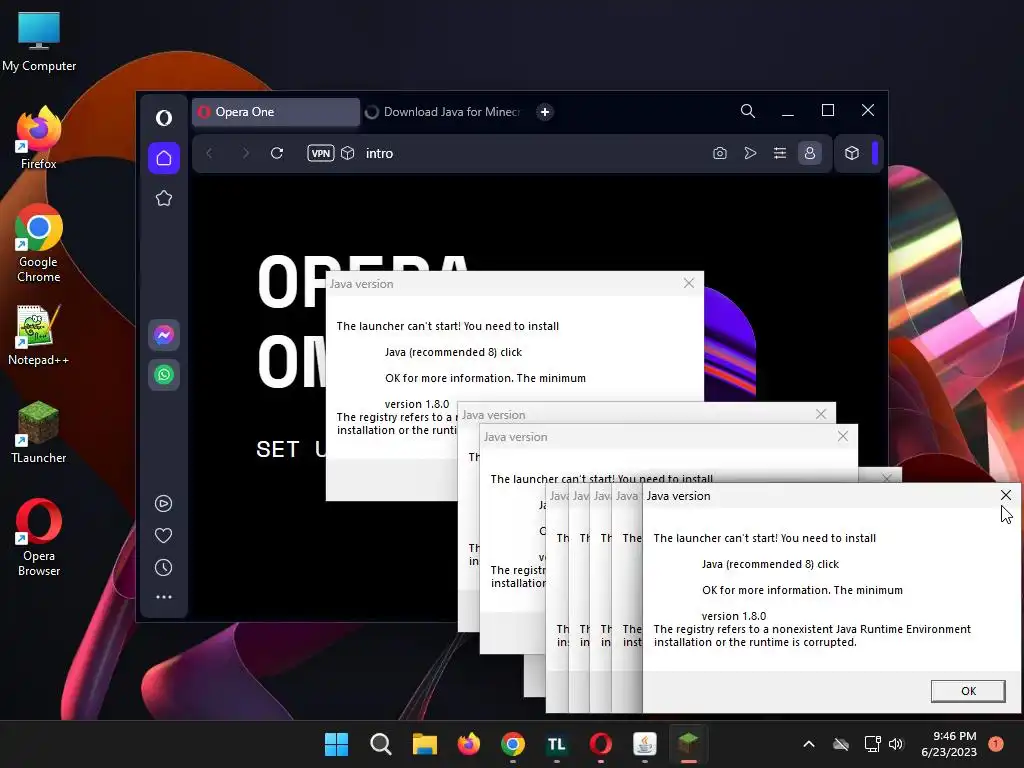Open Opera Browser desktop shortcut

point(39,537)
